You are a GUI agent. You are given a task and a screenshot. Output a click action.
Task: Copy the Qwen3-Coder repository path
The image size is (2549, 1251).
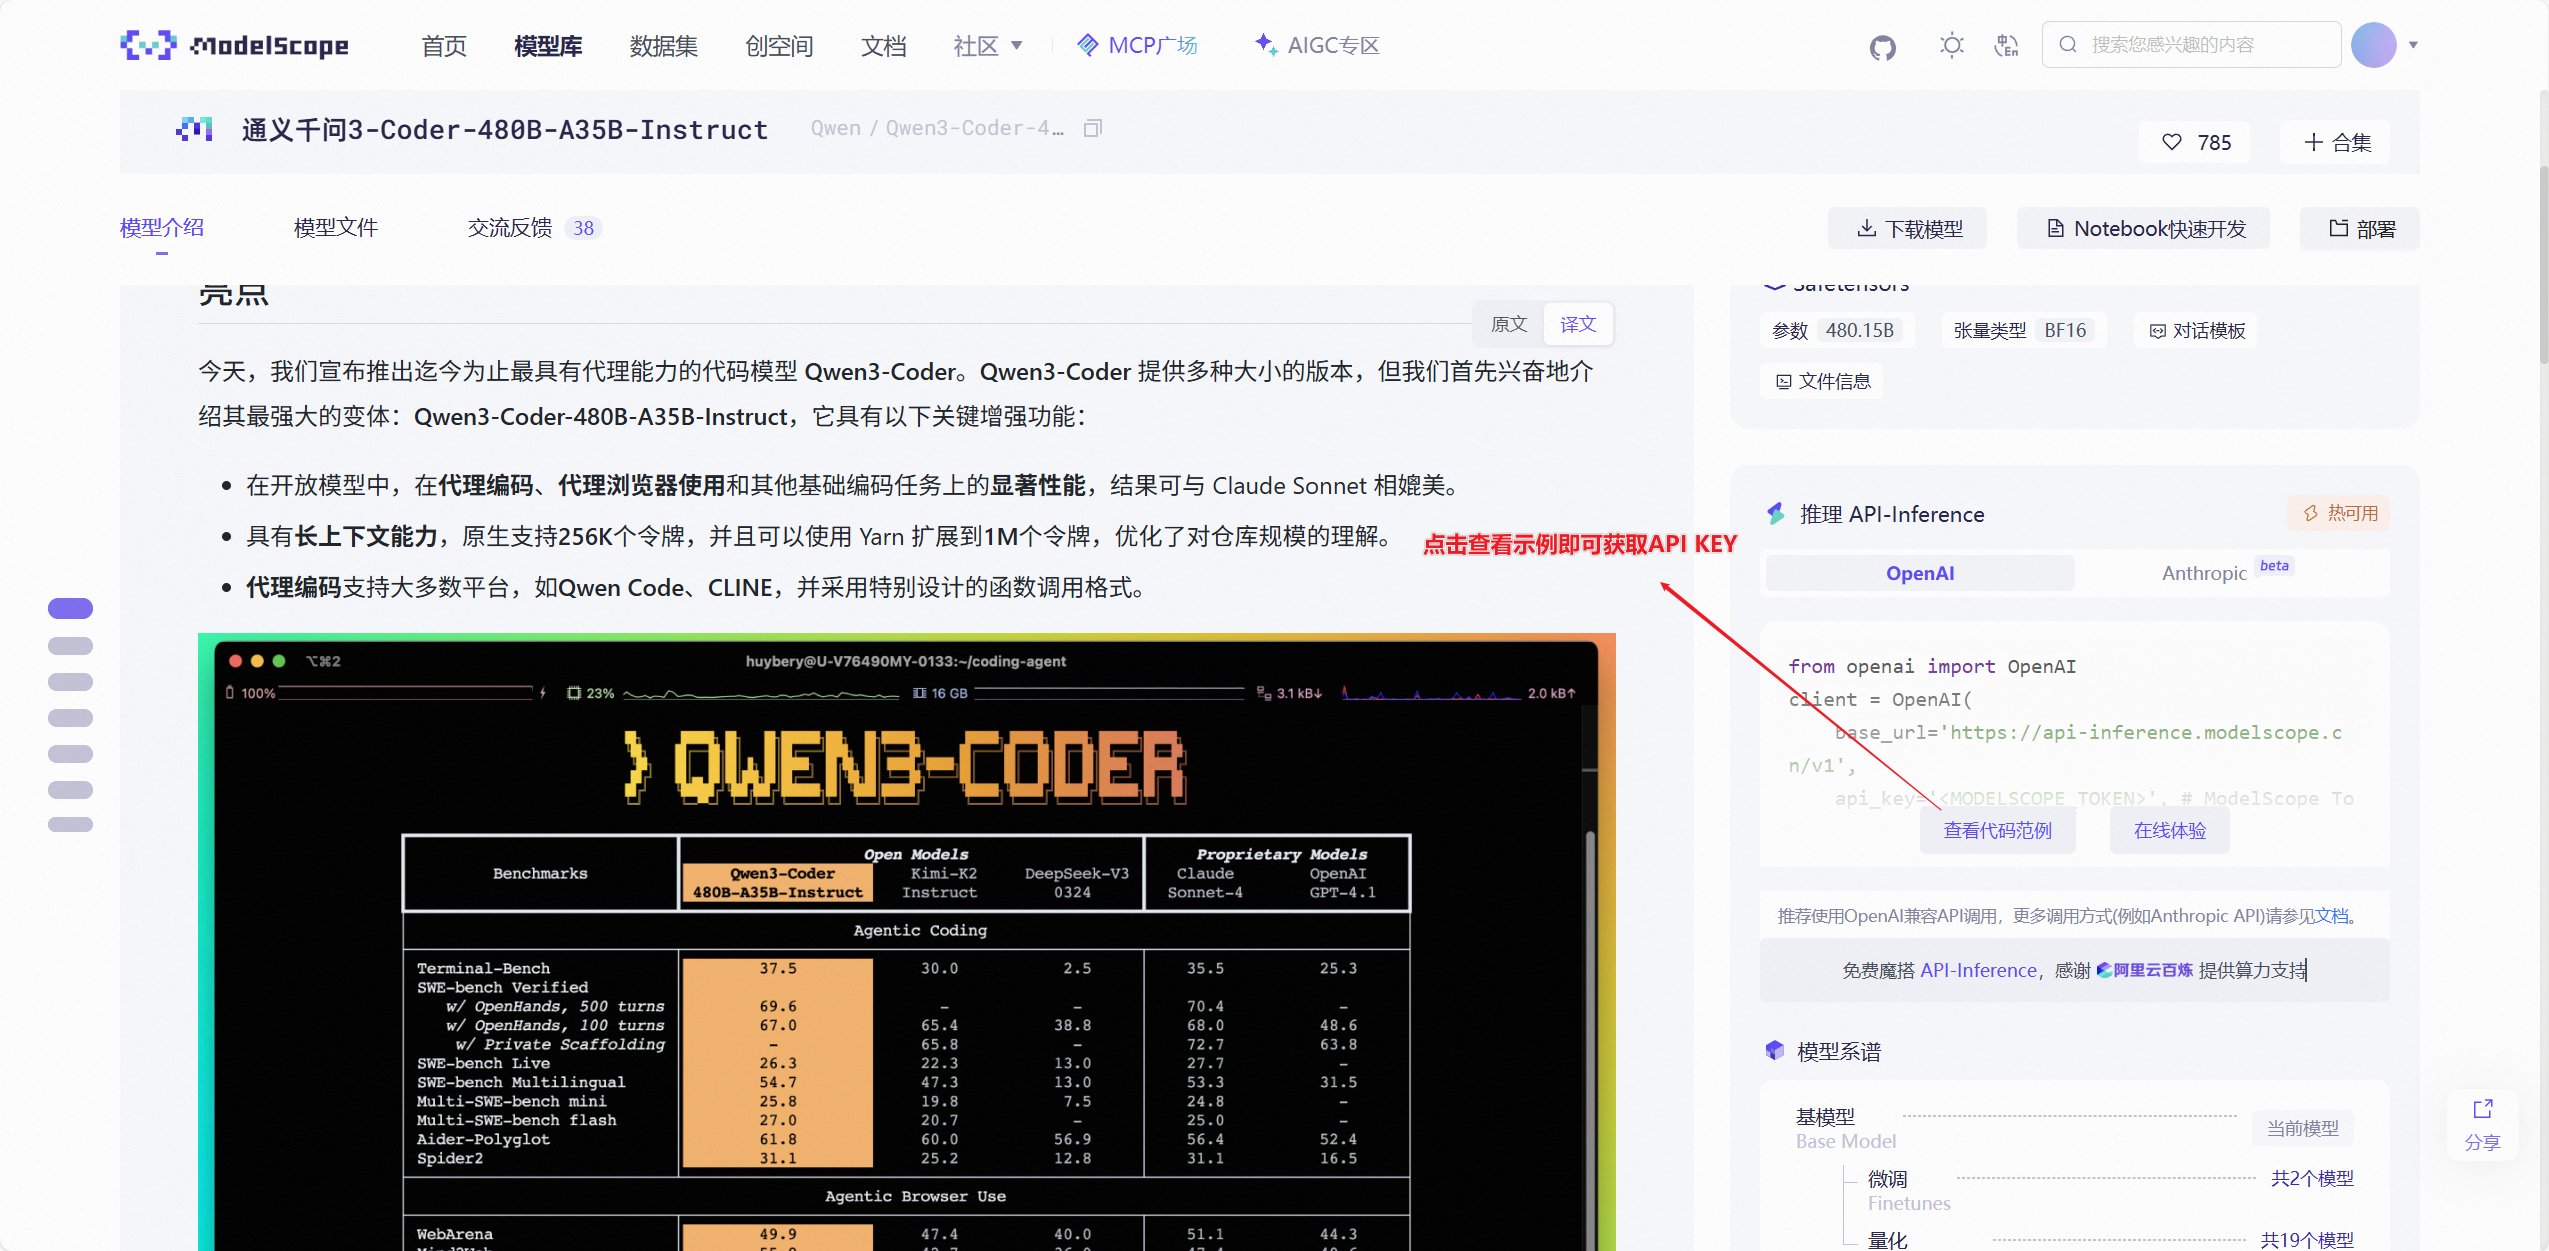click(x=1092, y=127)
